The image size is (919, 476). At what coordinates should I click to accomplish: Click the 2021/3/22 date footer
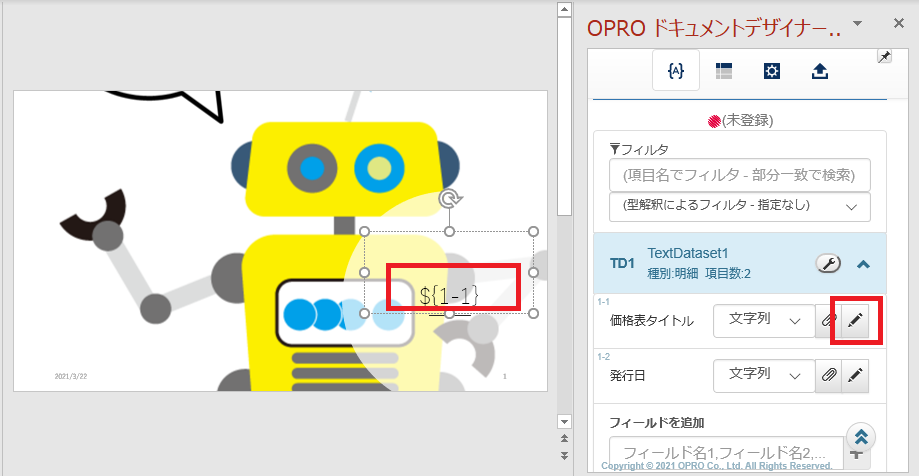coord(70,376)
